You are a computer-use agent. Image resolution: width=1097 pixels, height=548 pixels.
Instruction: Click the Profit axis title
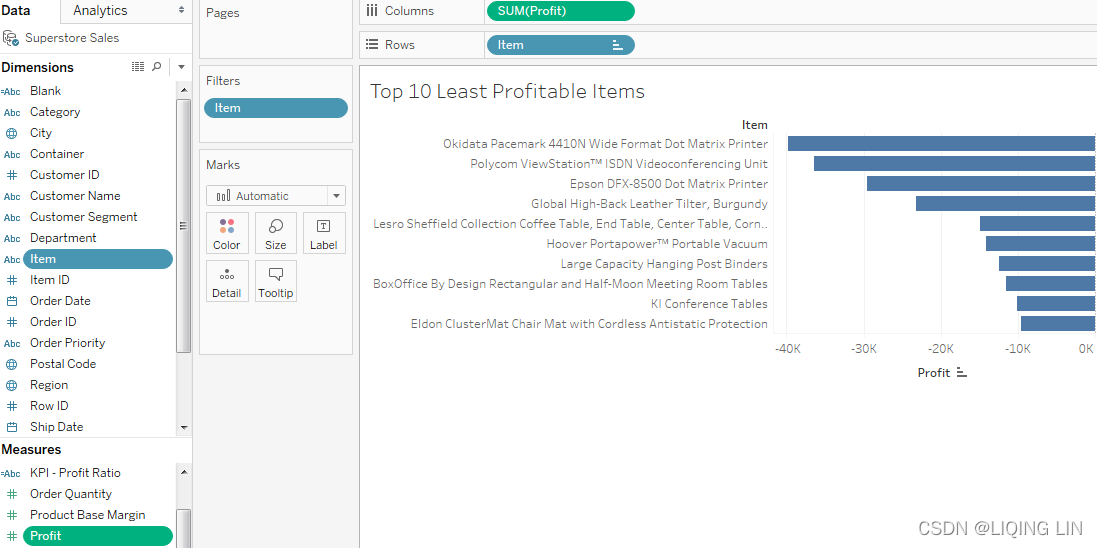coord(934,373)
